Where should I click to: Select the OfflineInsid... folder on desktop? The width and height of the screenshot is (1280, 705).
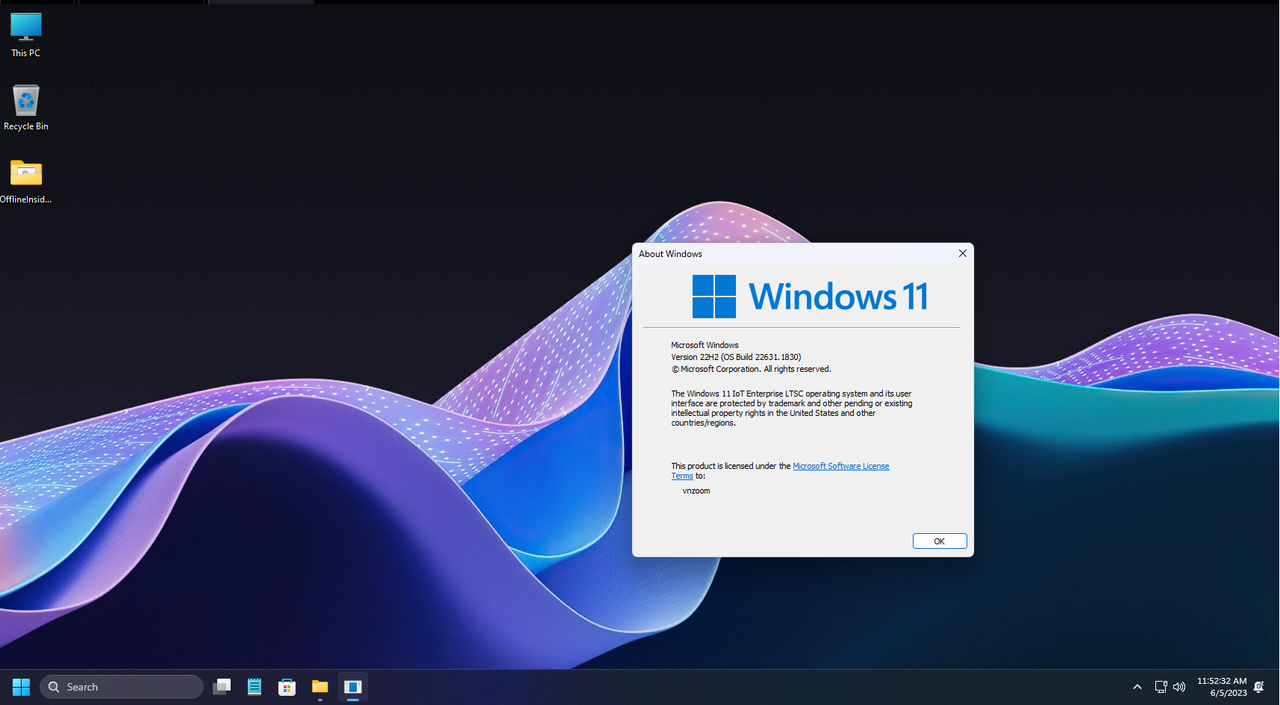point(26,181)
